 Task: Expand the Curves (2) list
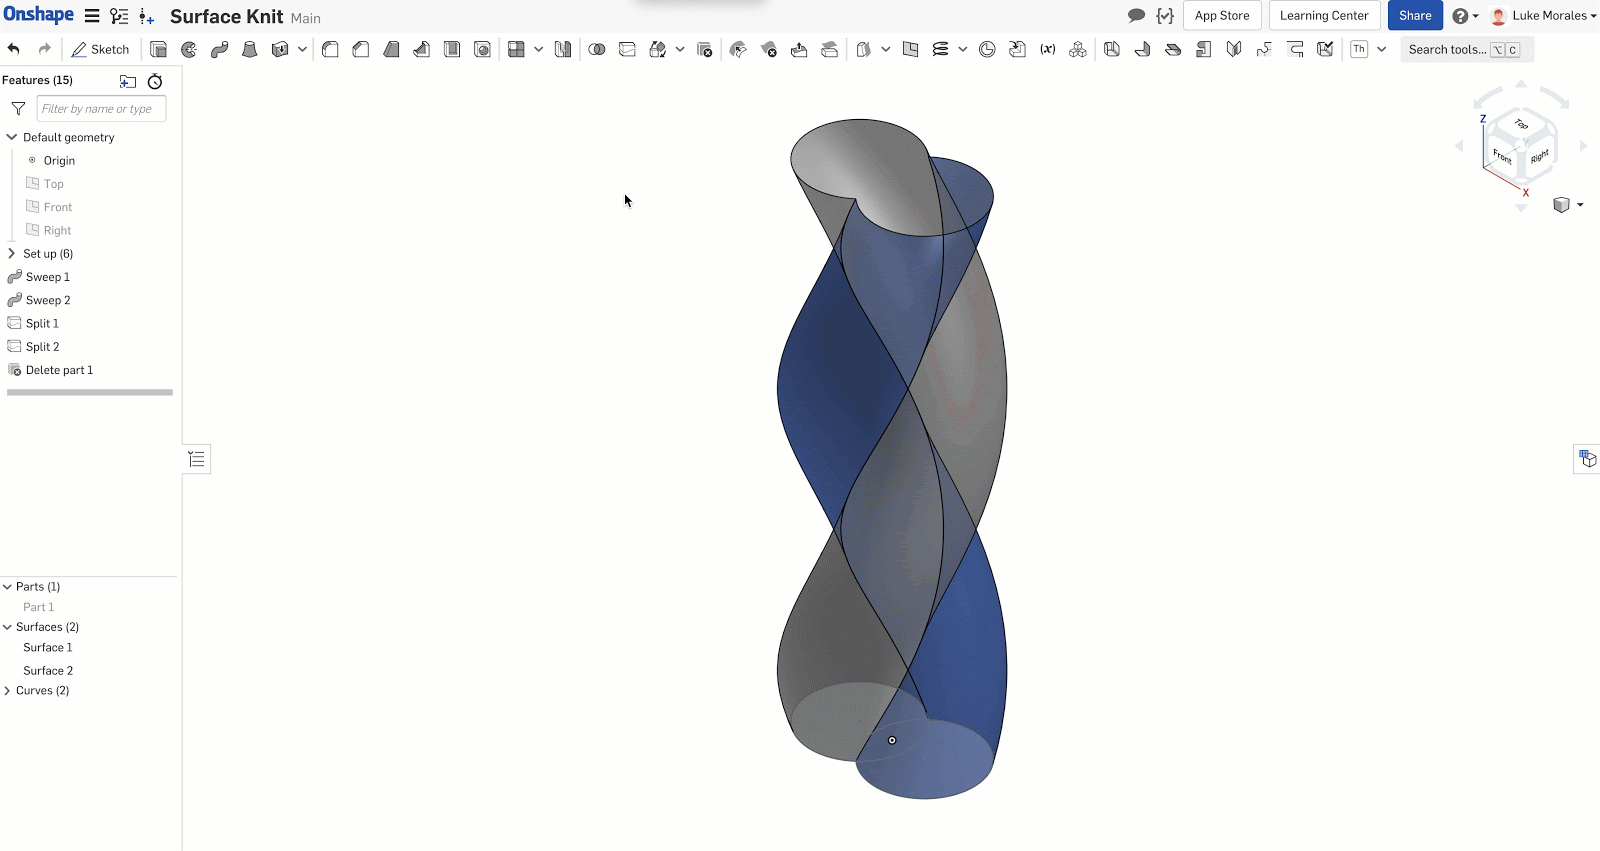coord(7,691)
